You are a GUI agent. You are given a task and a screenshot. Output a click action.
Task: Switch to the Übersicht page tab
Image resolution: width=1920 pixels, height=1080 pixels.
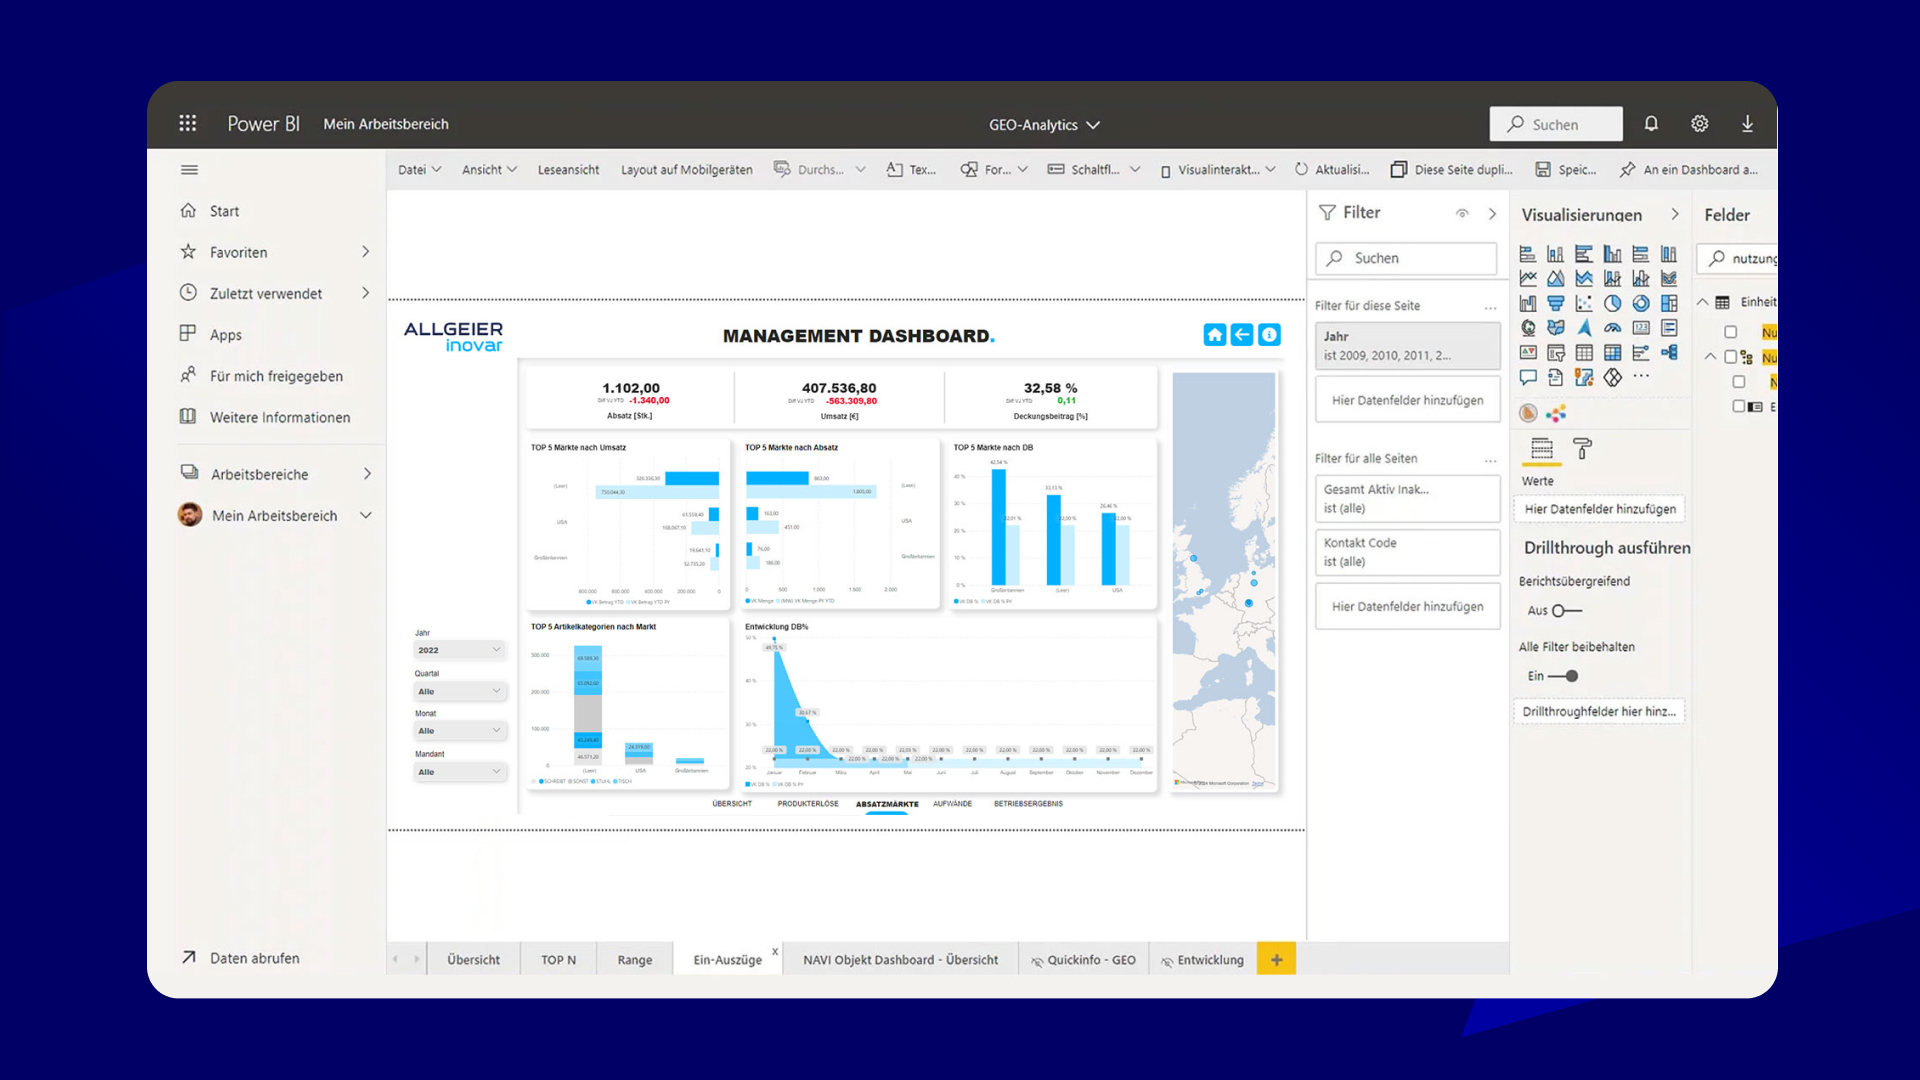coord(473,960)
